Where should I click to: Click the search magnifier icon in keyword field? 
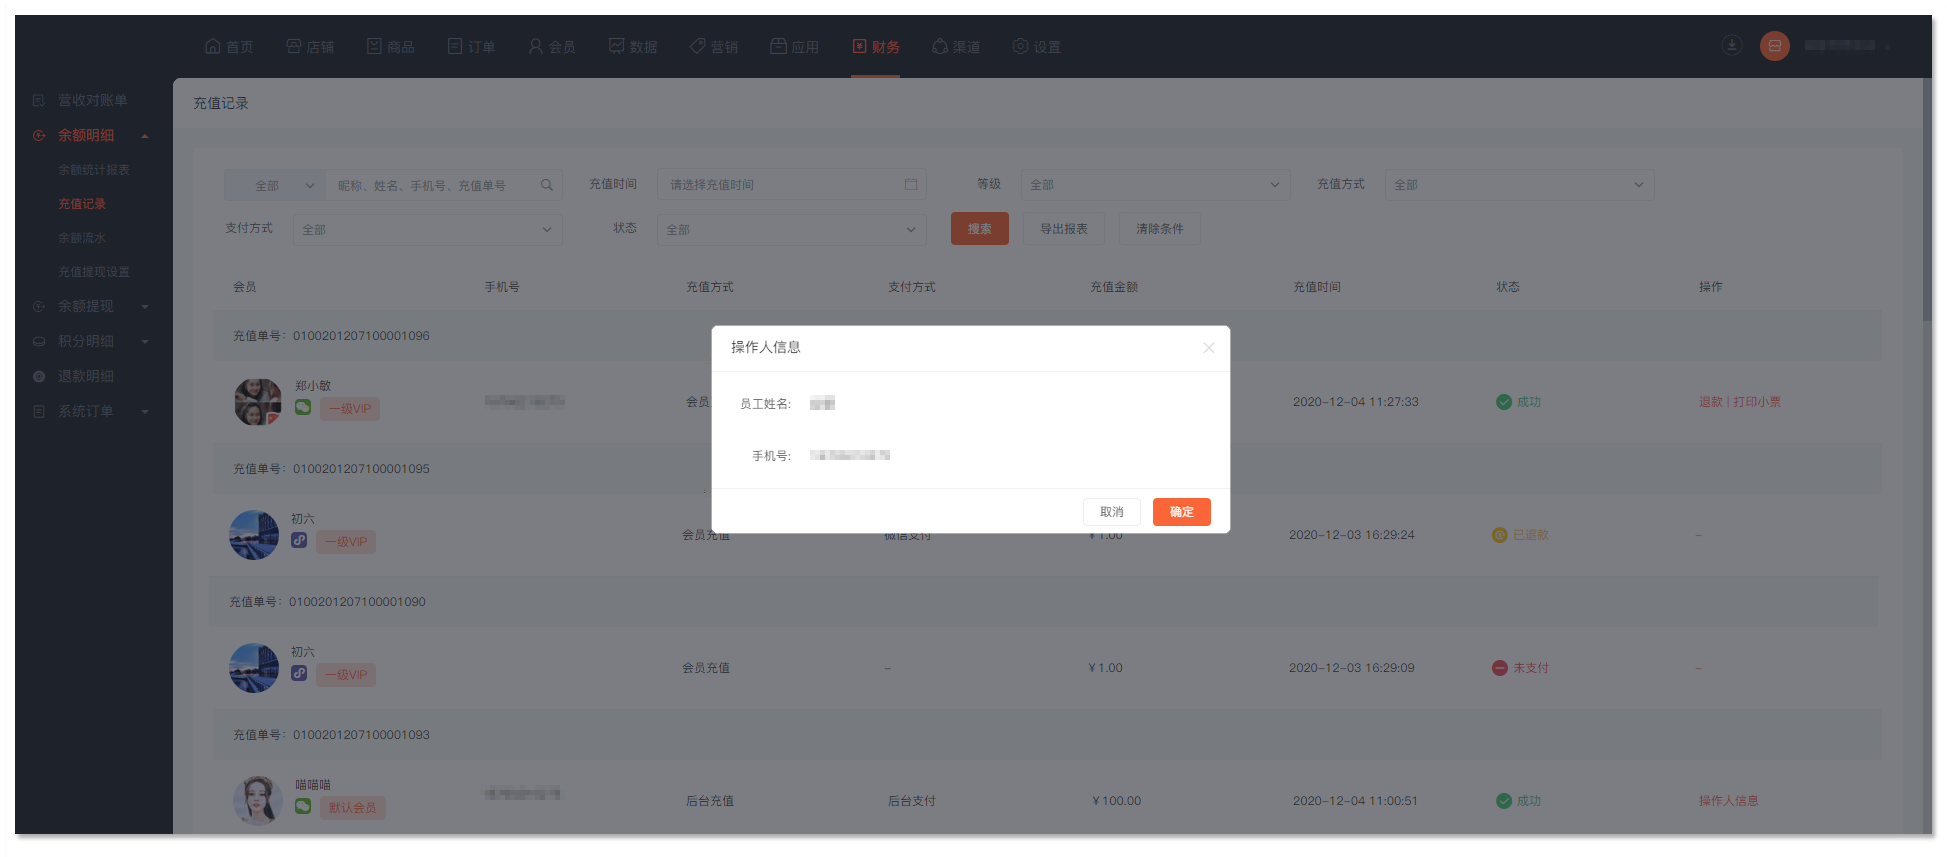pyautogui.click(x=547, y=185)
